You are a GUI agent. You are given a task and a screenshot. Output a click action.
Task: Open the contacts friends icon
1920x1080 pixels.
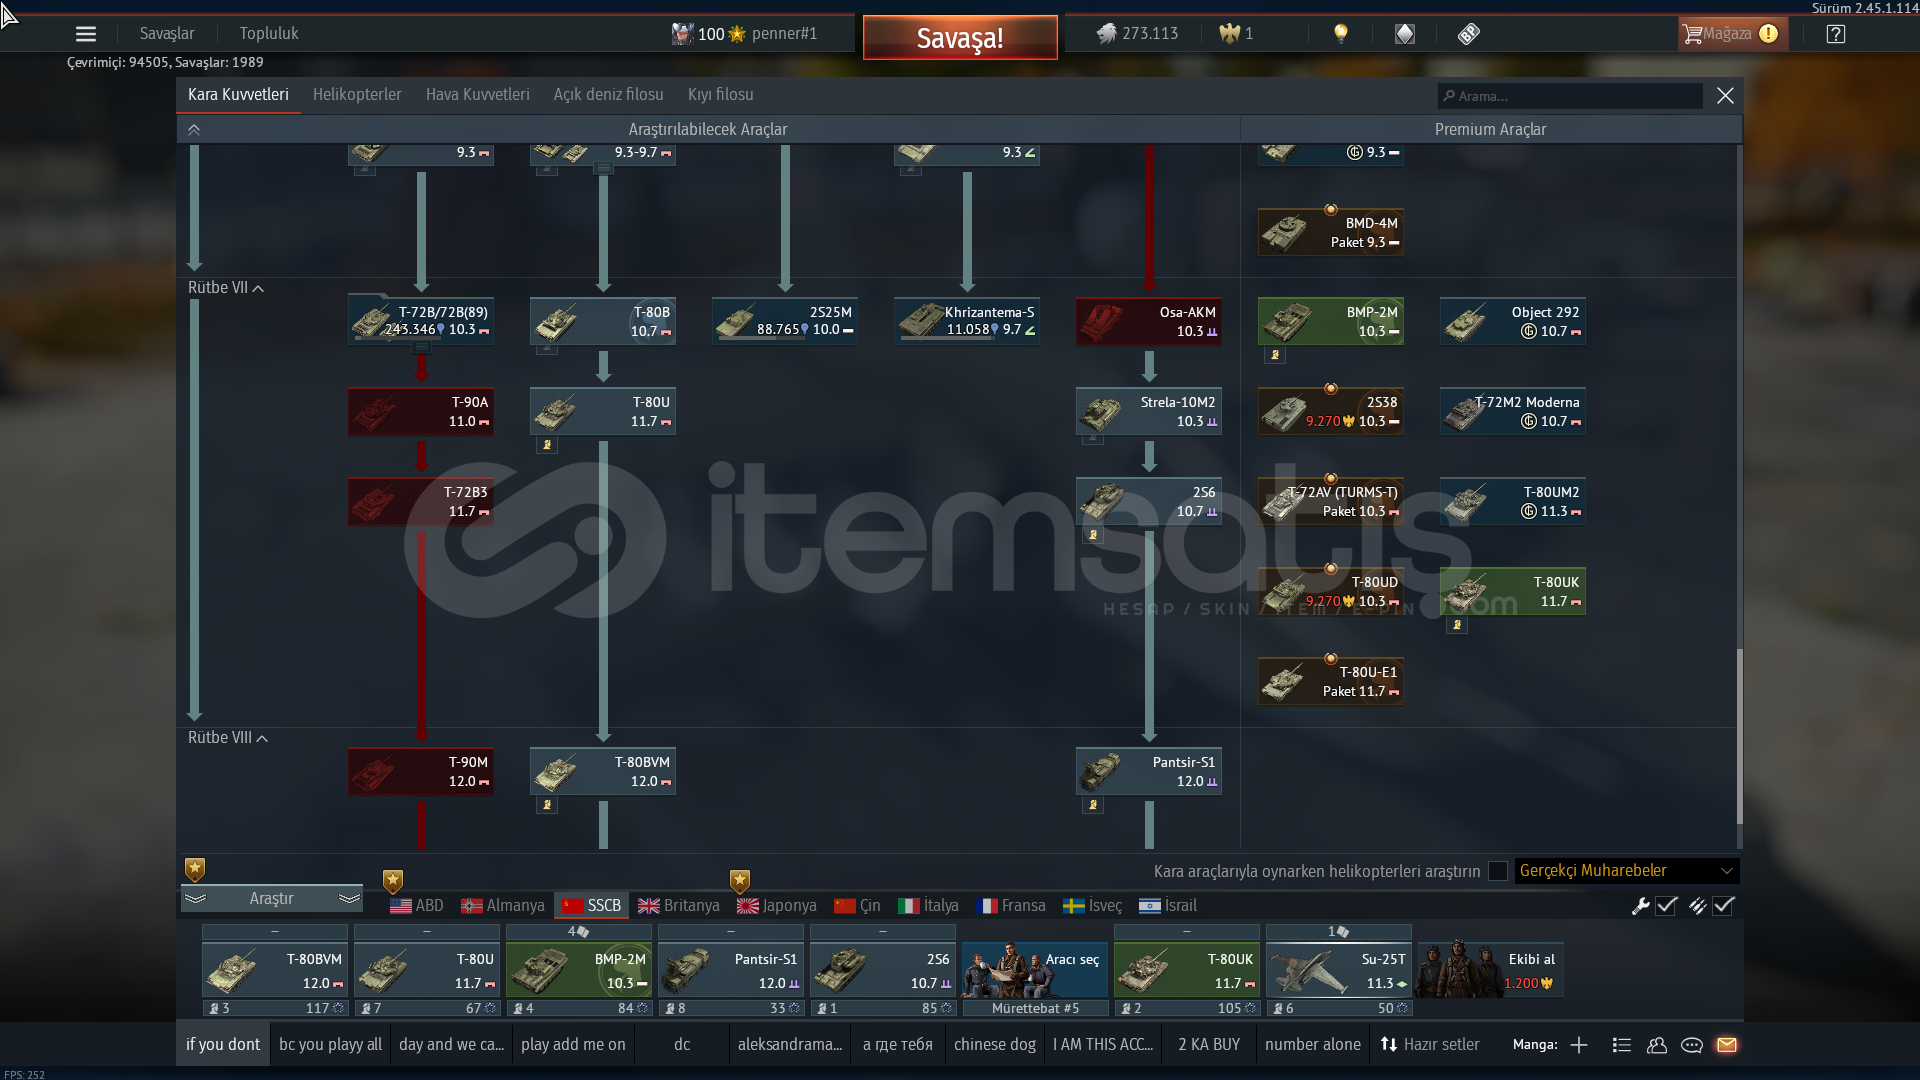tap(1657, 1045)
